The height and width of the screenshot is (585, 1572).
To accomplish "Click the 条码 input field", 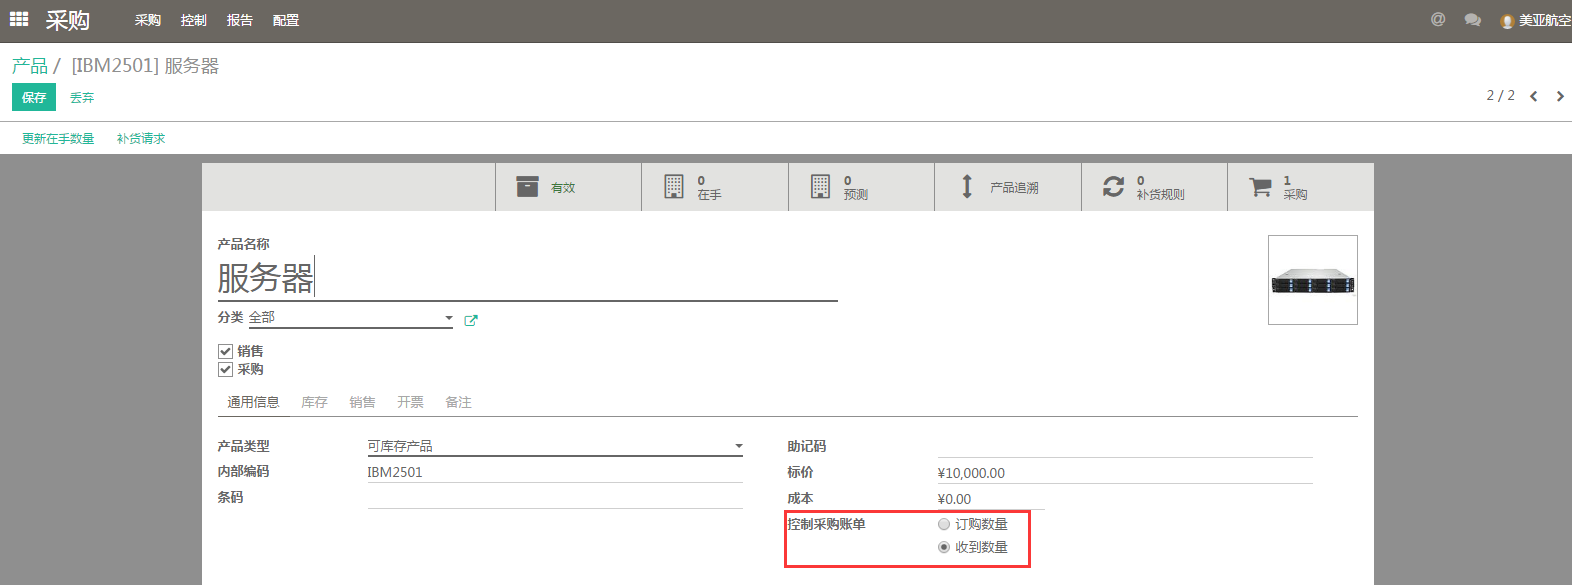I will click(555, 497).
